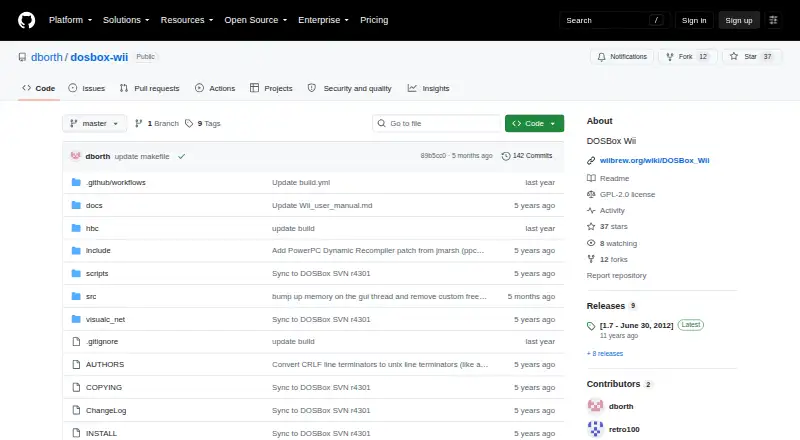Viewport: 800px width, 440px height.
Task: Focus the Go to file field
Action: tap(437, 124)
